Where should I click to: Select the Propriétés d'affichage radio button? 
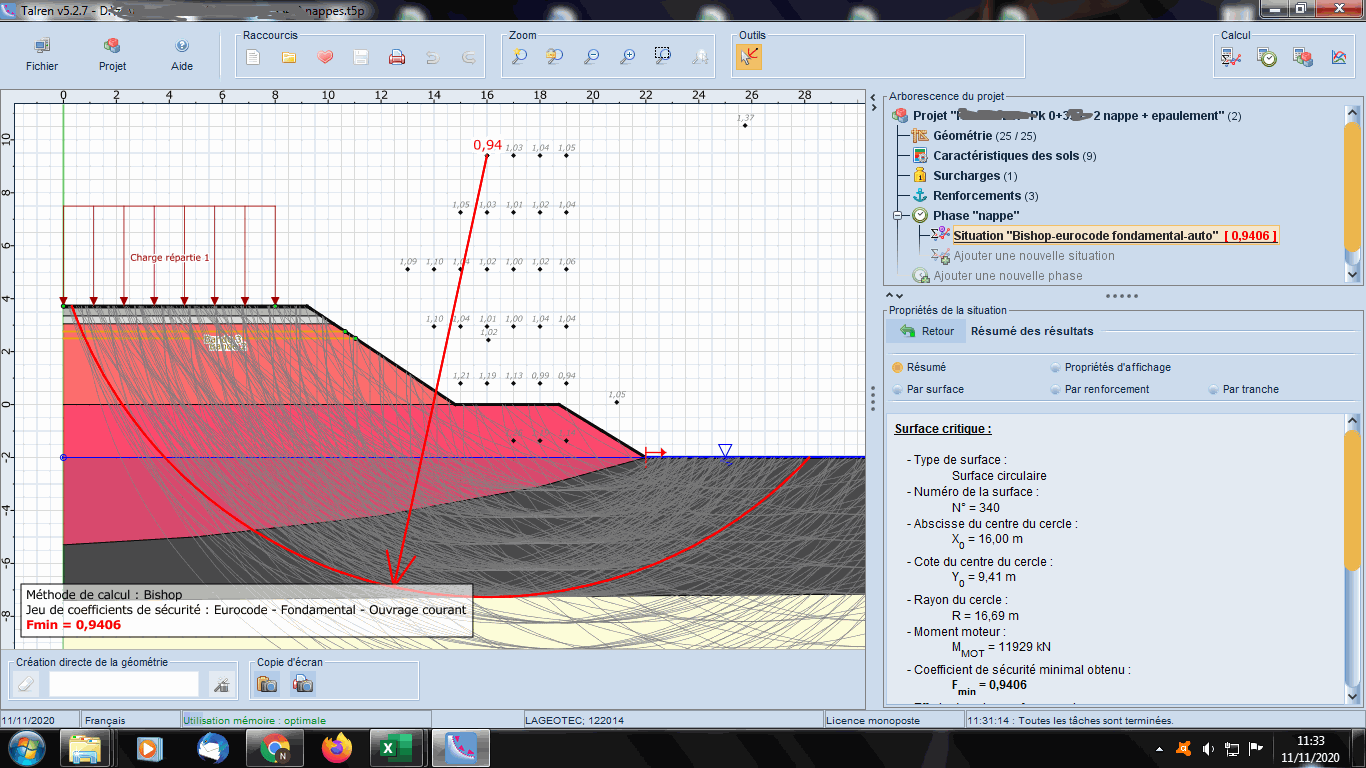tap(1055, 367)
